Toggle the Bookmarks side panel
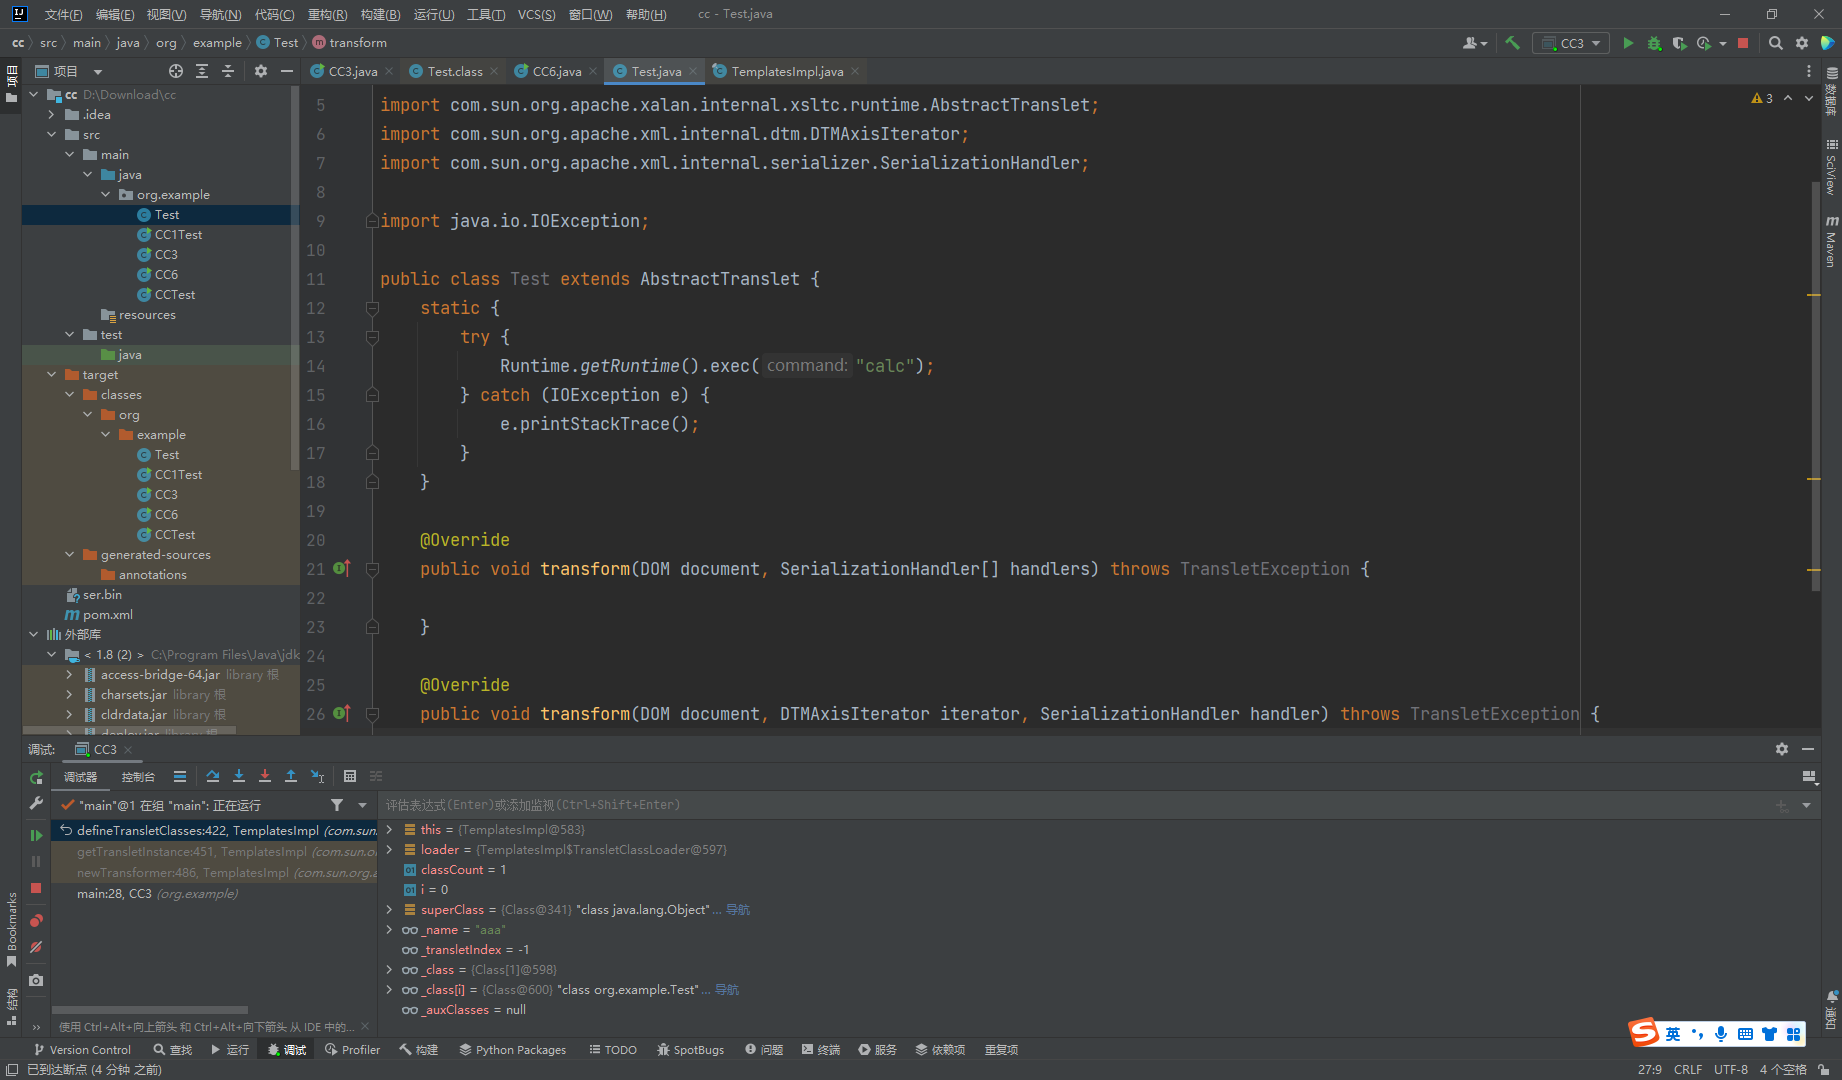The image size is (1842, 1080). 11,928
